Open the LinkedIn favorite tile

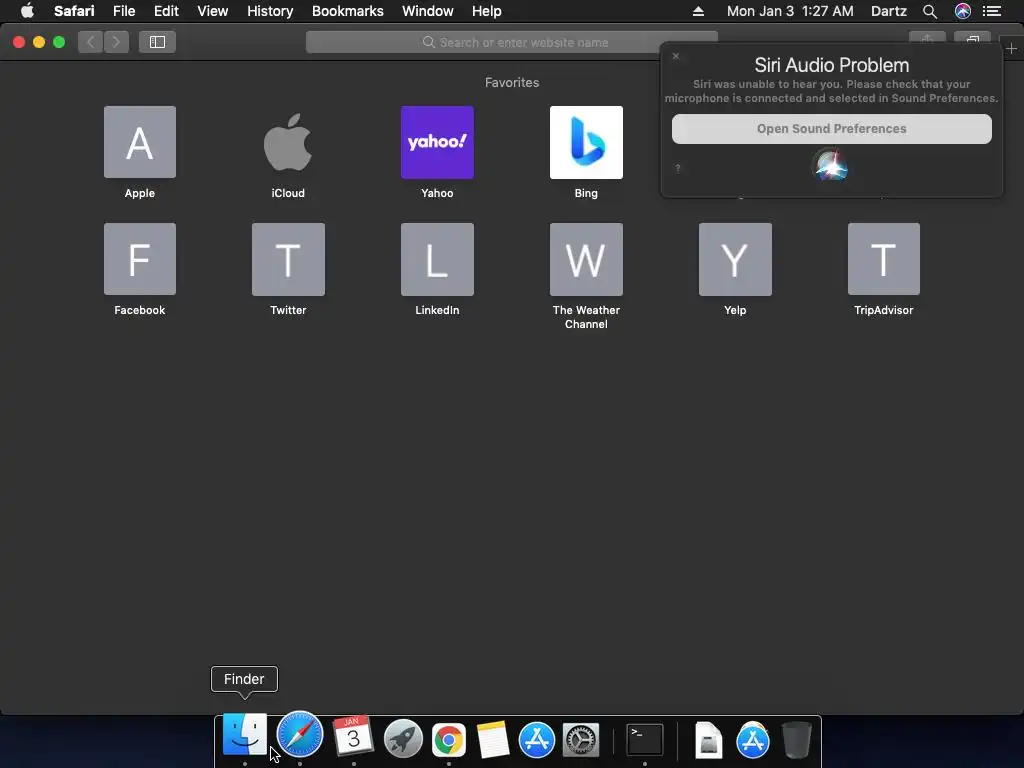pyautogui.click(x=437, y=259)
